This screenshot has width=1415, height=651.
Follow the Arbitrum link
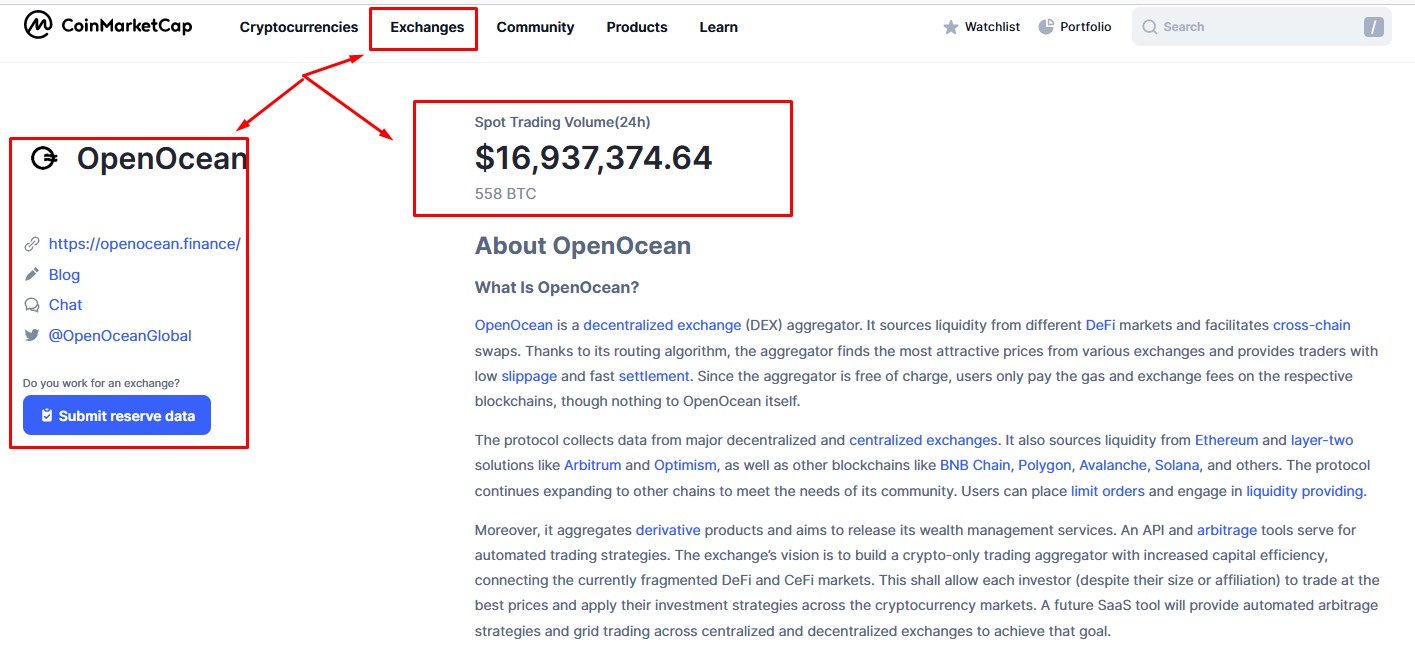592,465
